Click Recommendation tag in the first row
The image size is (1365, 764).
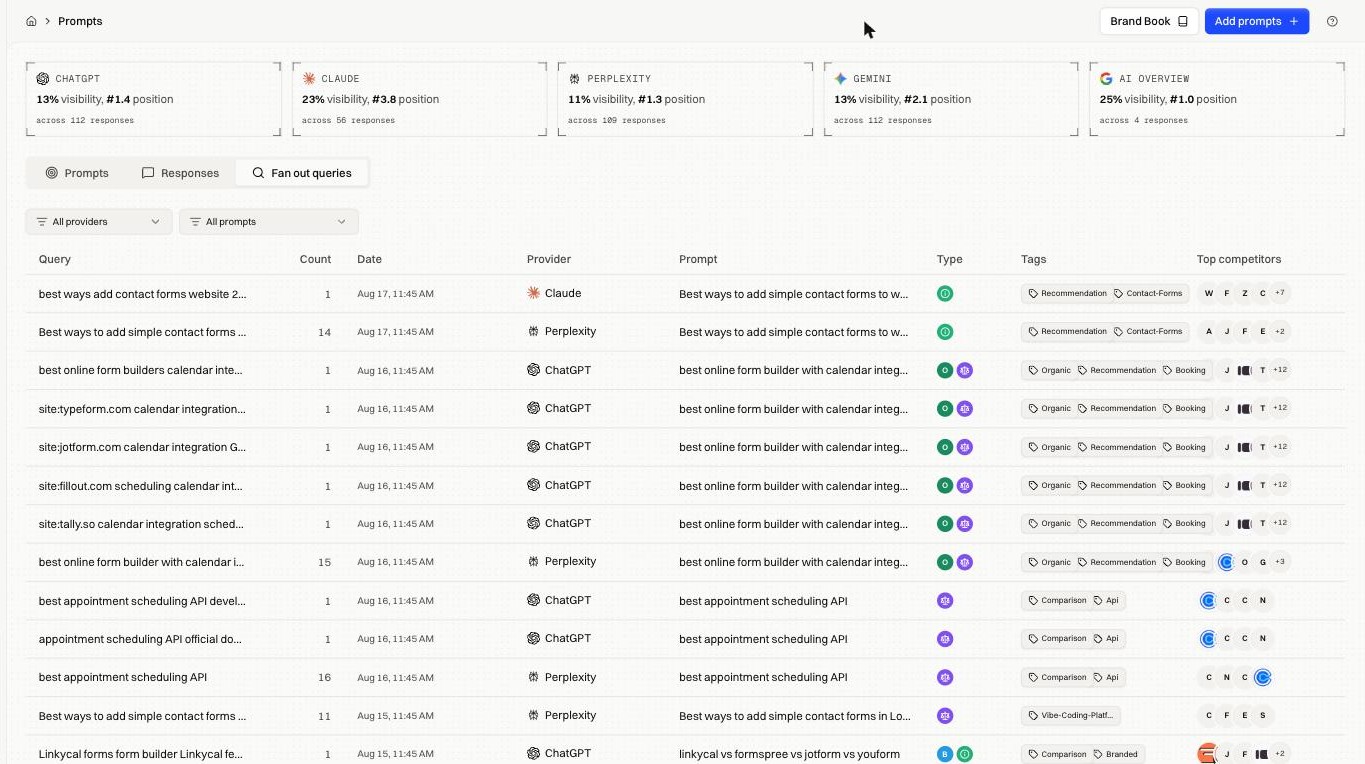point(1066,294)
